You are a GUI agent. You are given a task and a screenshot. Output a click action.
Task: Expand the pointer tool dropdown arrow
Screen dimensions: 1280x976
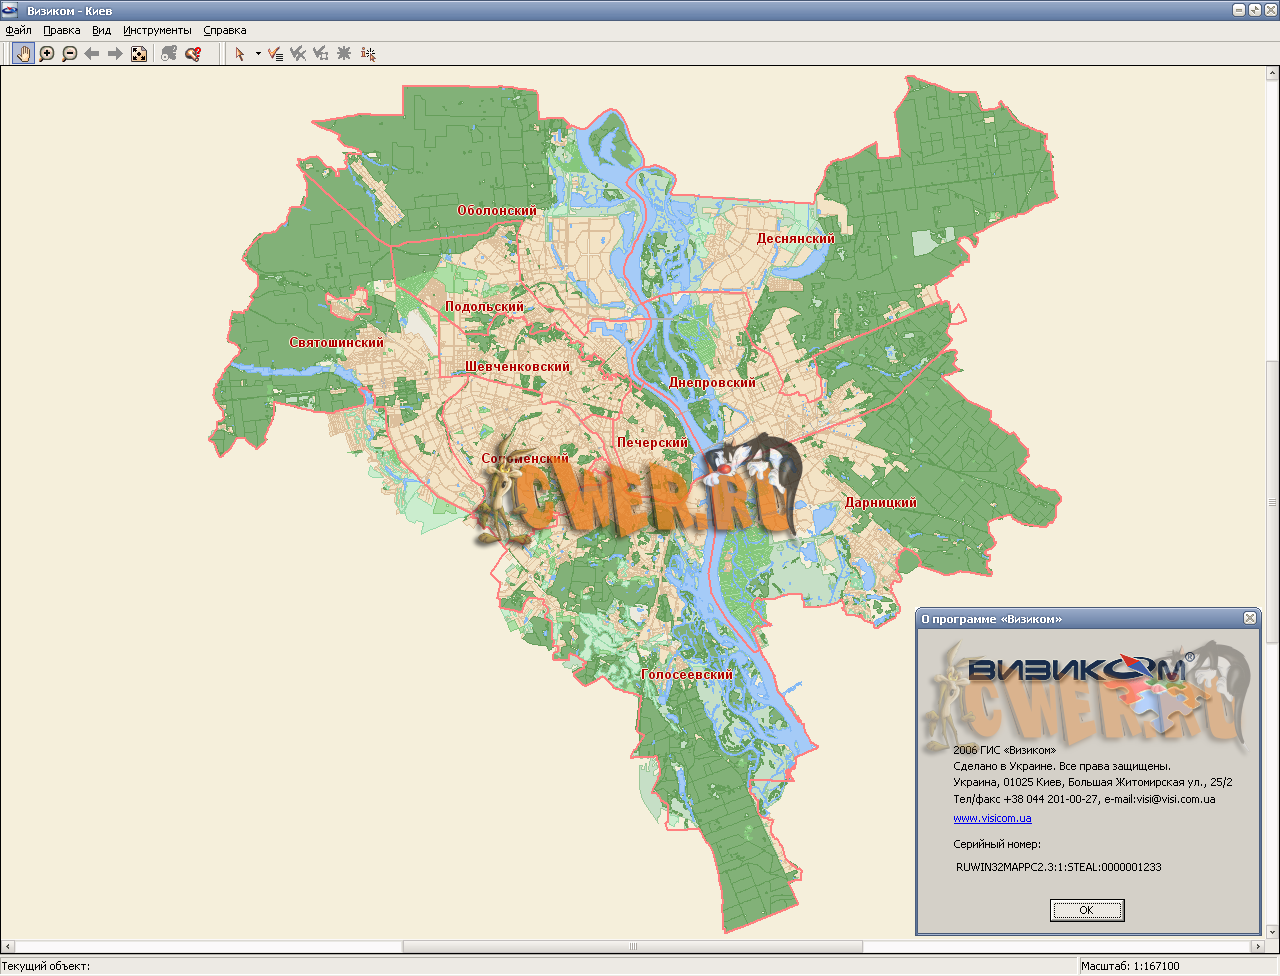257,54
